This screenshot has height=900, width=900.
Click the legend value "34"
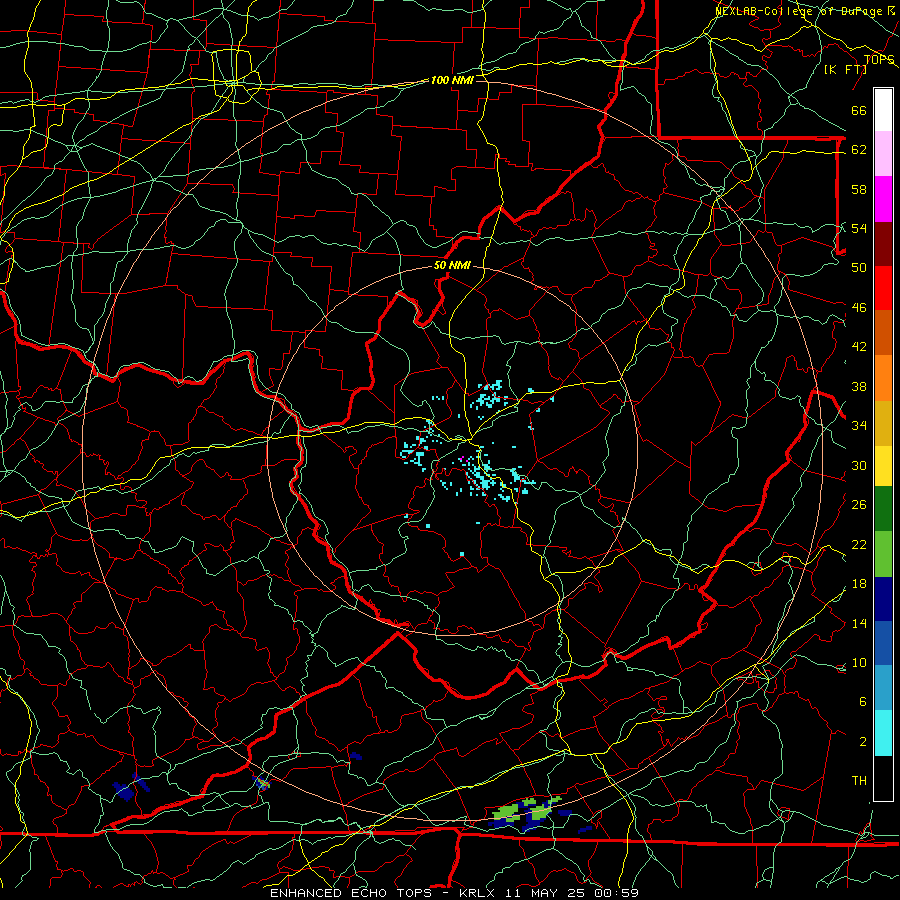[x=859, y=425]
